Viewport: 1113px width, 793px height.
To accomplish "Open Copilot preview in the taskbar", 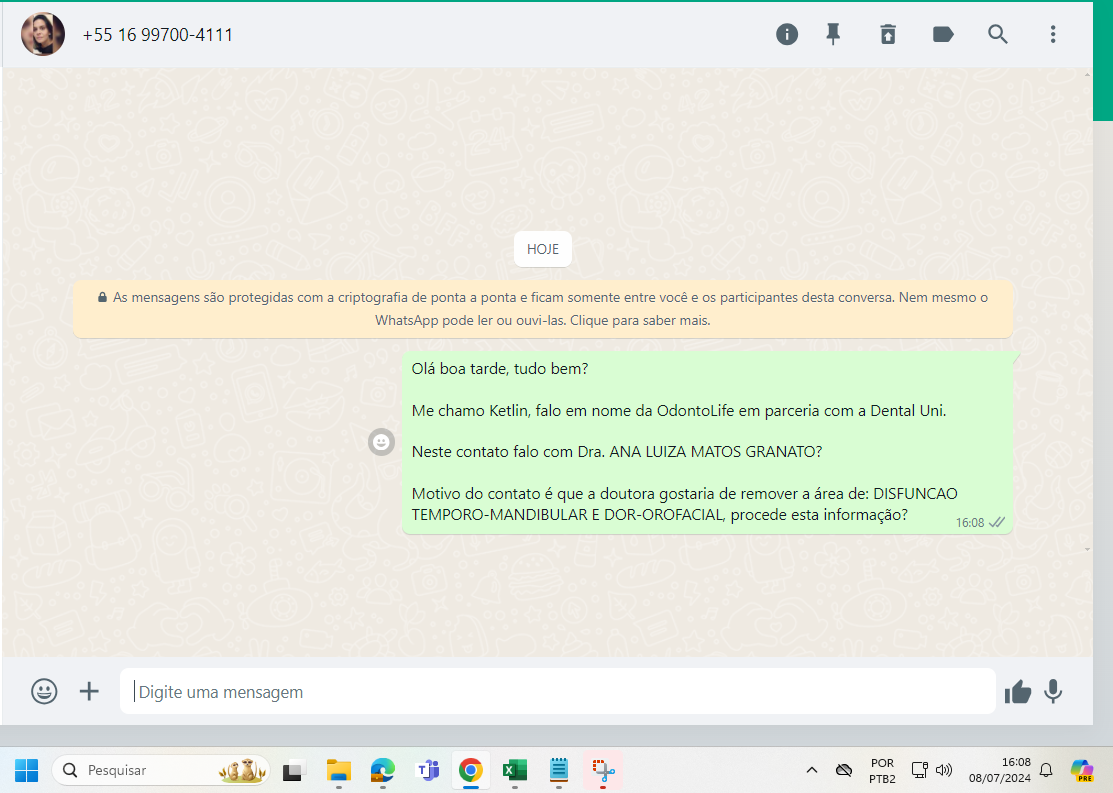I will [1082, 770].
